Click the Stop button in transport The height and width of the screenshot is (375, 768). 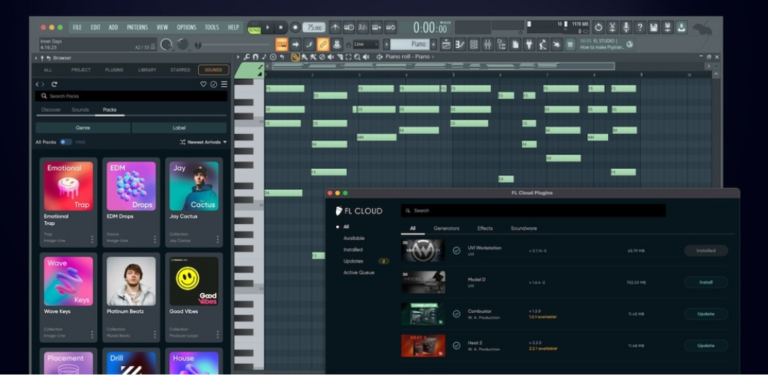pos(281,27)
